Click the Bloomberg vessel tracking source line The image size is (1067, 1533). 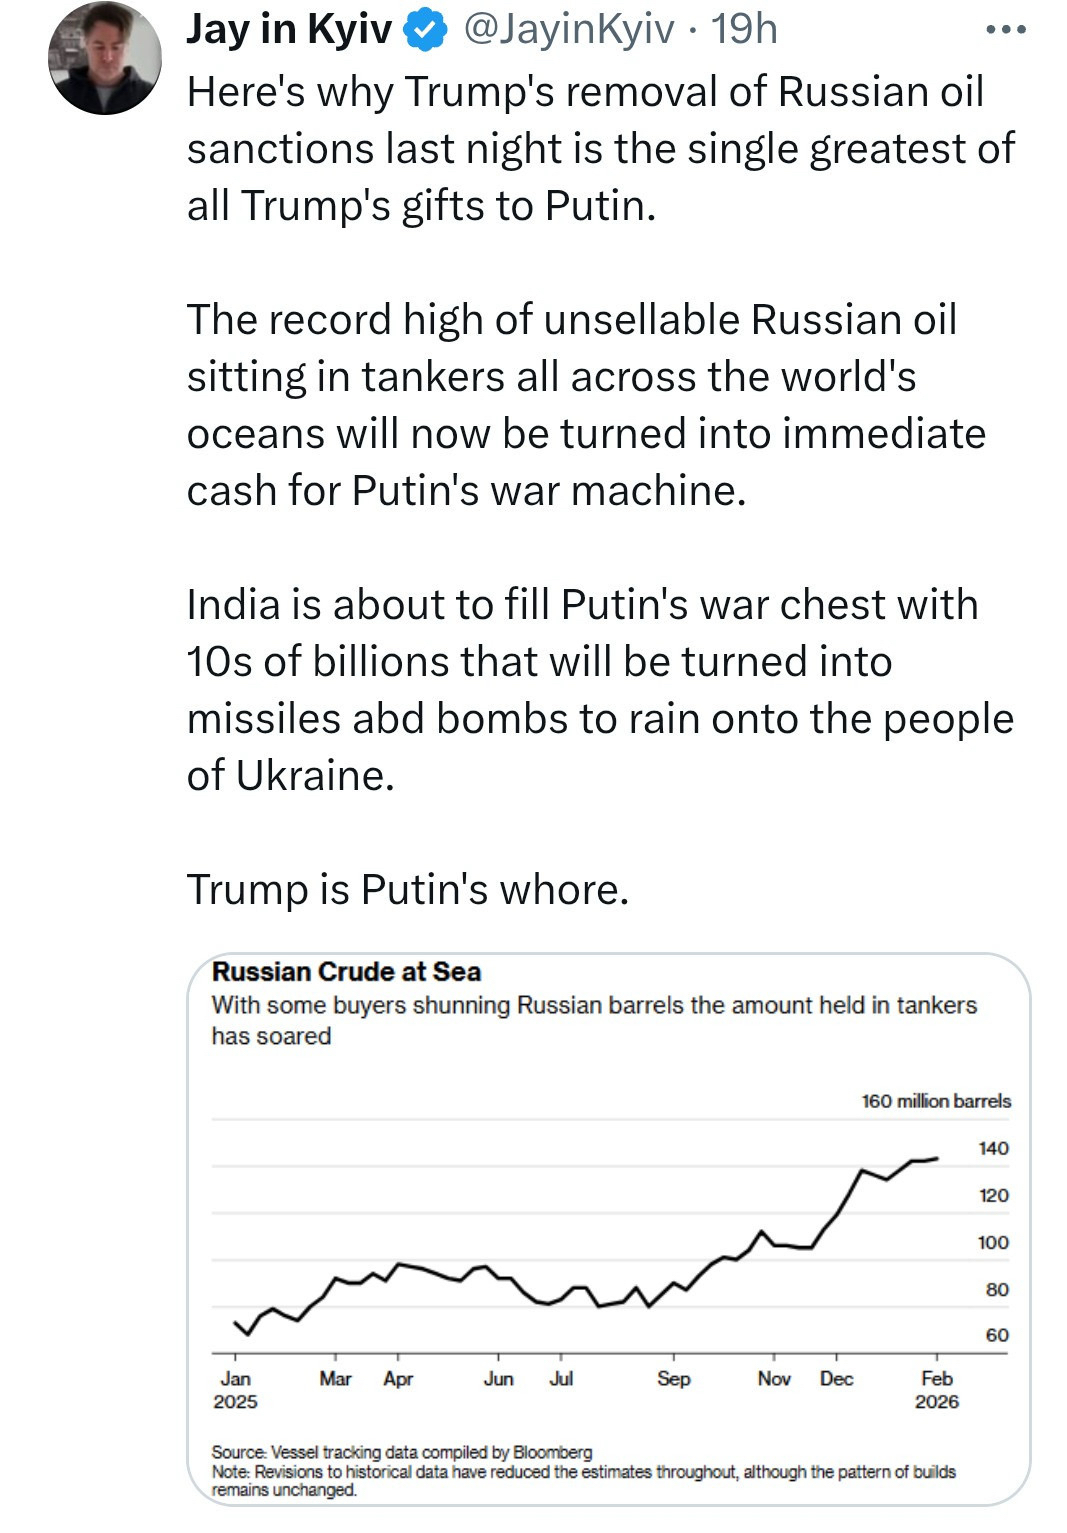coord(402,1452)
